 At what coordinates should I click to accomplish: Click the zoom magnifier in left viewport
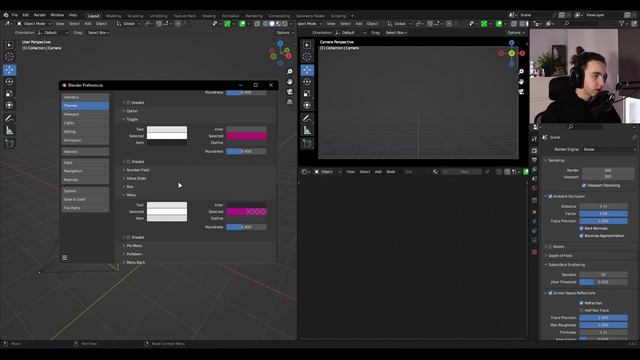[289, 72]
